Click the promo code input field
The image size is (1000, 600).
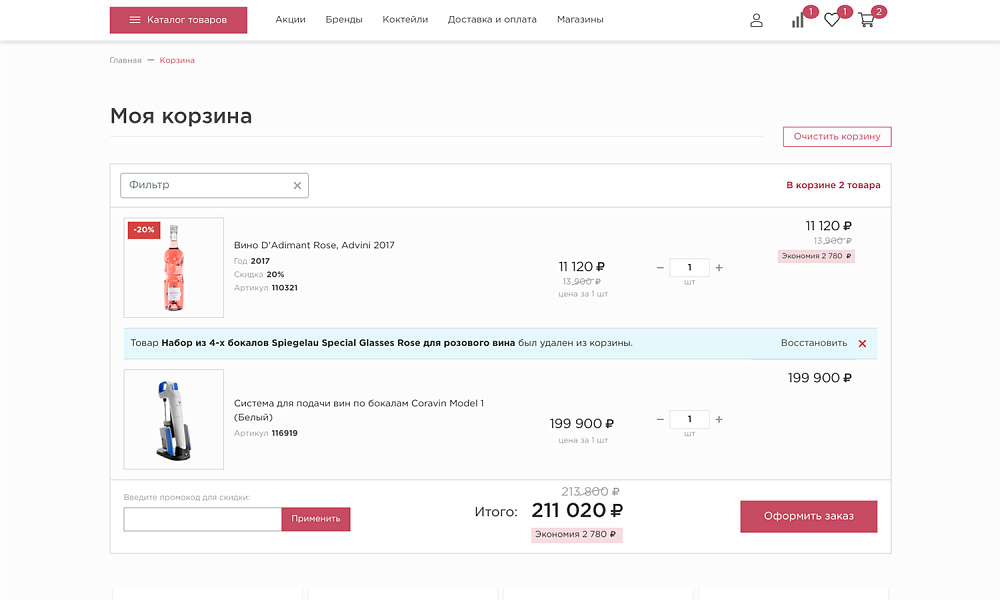point(201,519)
